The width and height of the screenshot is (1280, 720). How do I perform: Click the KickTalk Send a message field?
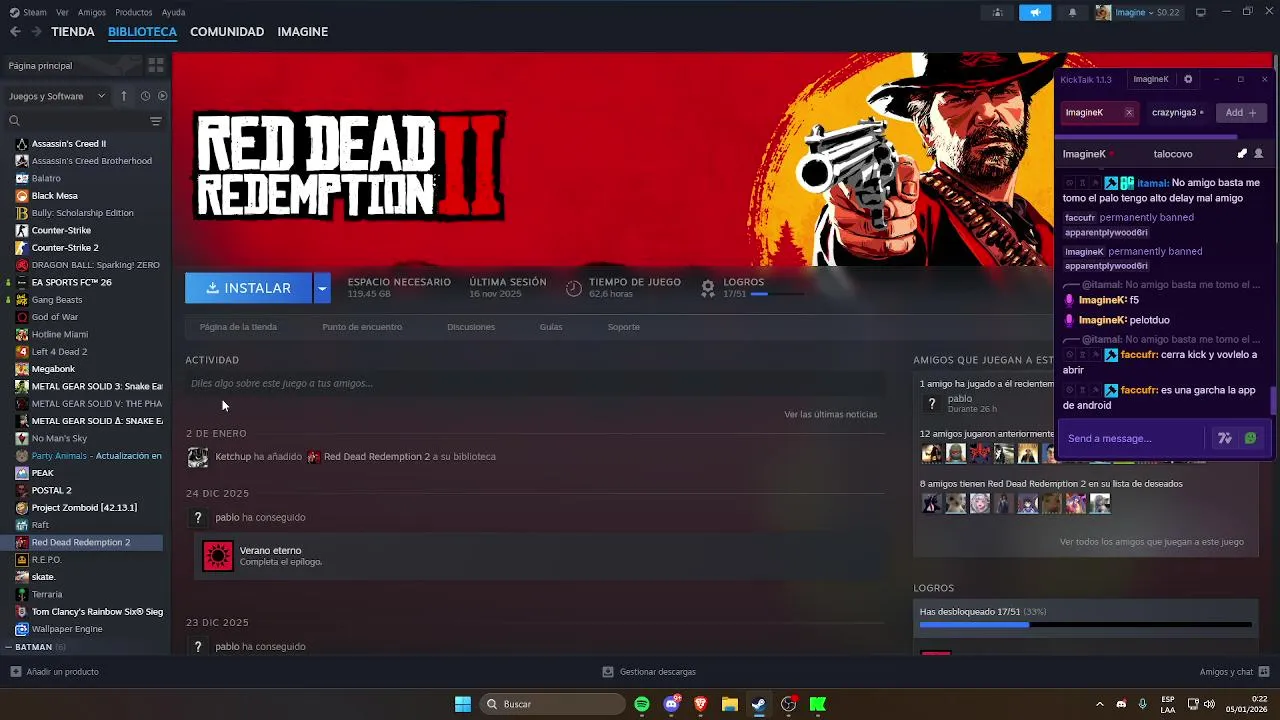(x=1132, y=438)
